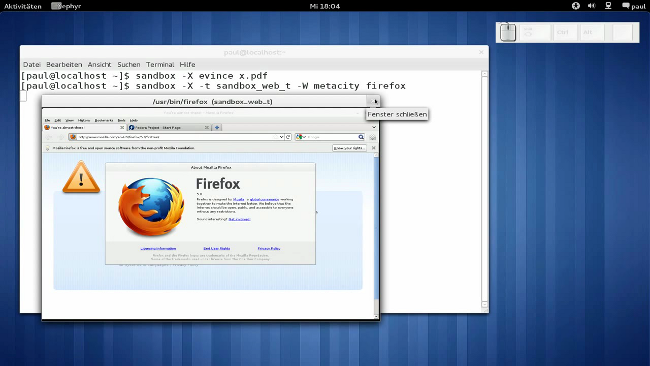Open Firefox Bookmarks menu

pos(104,120)
